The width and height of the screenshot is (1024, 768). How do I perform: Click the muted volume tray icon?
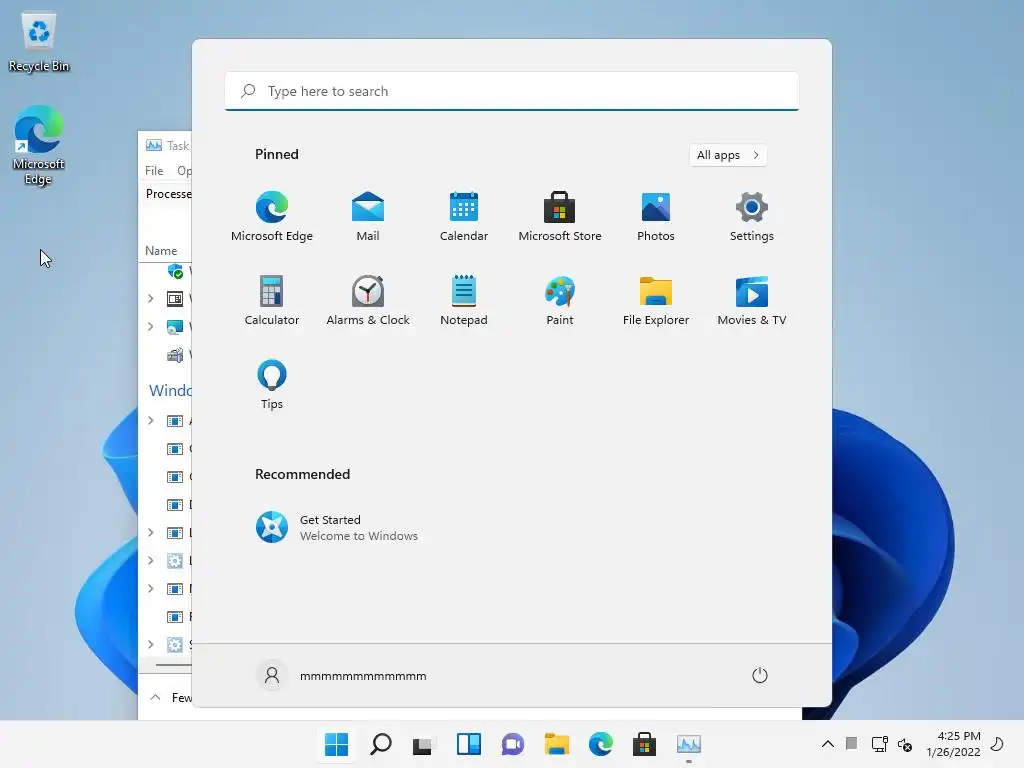coord(905,744)
